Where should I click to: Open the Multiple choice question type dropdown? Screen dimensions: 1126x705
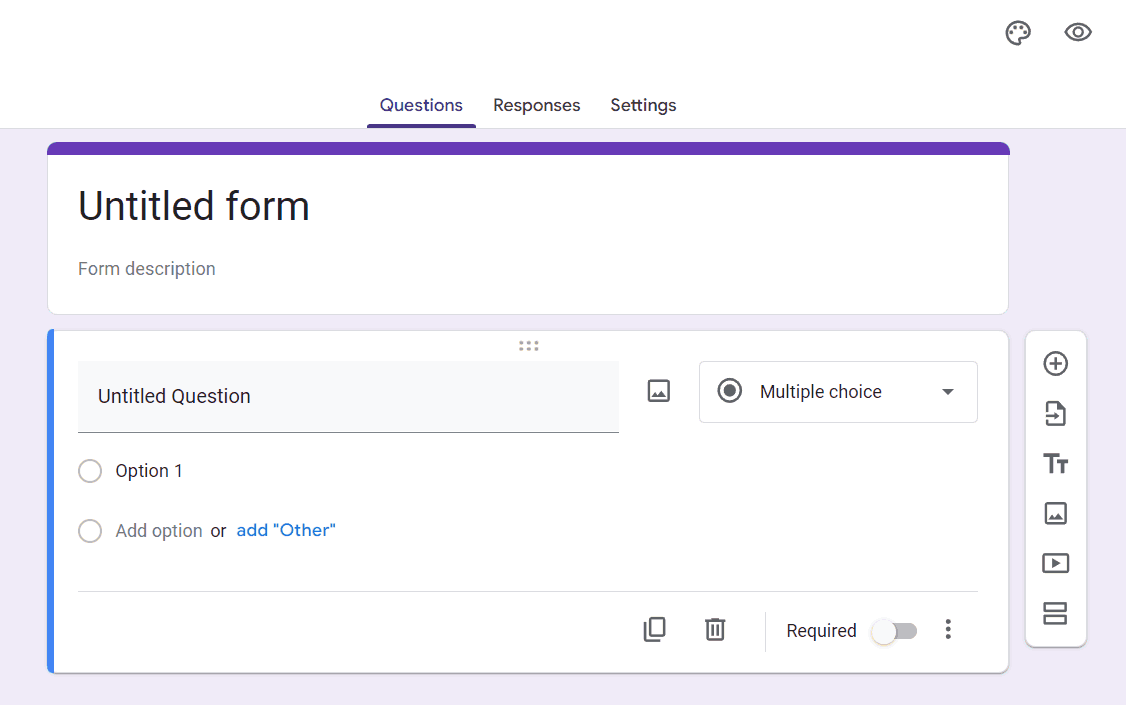[x=838, y=392]
